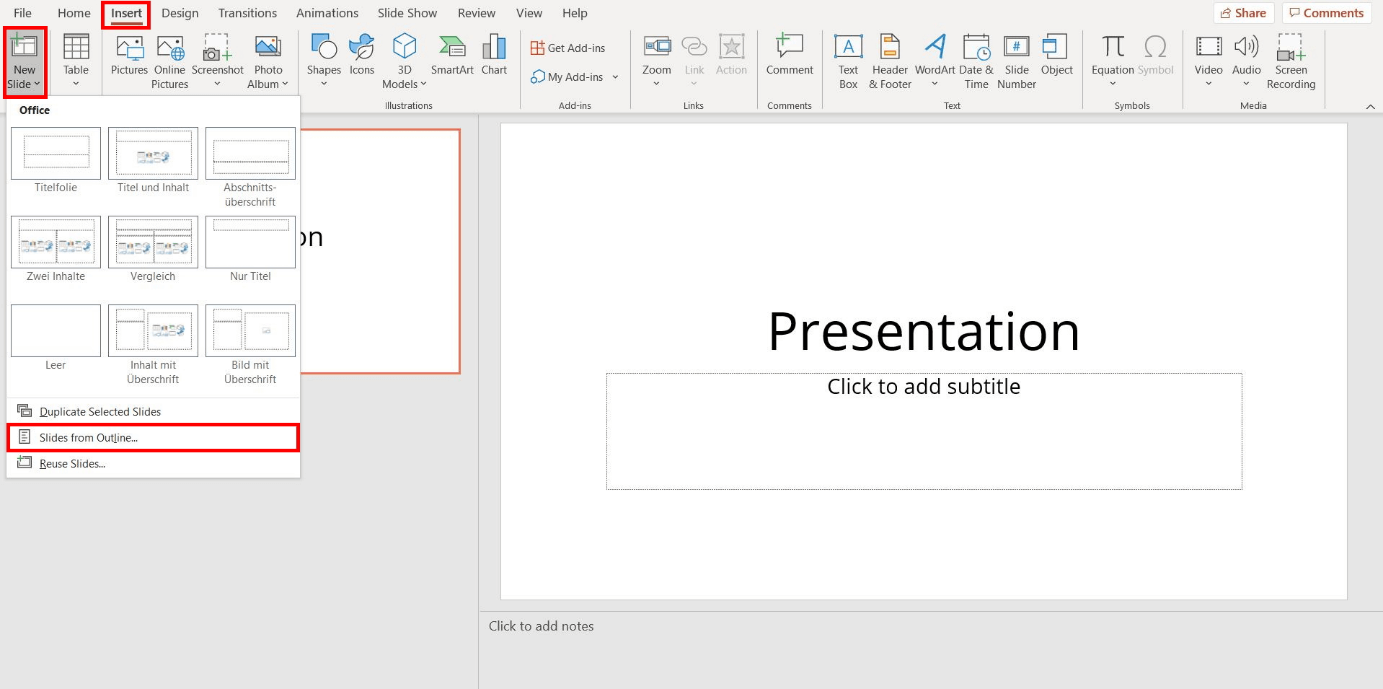The height and width of the screenshot is (689, 1383).
Task: Select the Nur Titel layout
Action: pos(250,242)
